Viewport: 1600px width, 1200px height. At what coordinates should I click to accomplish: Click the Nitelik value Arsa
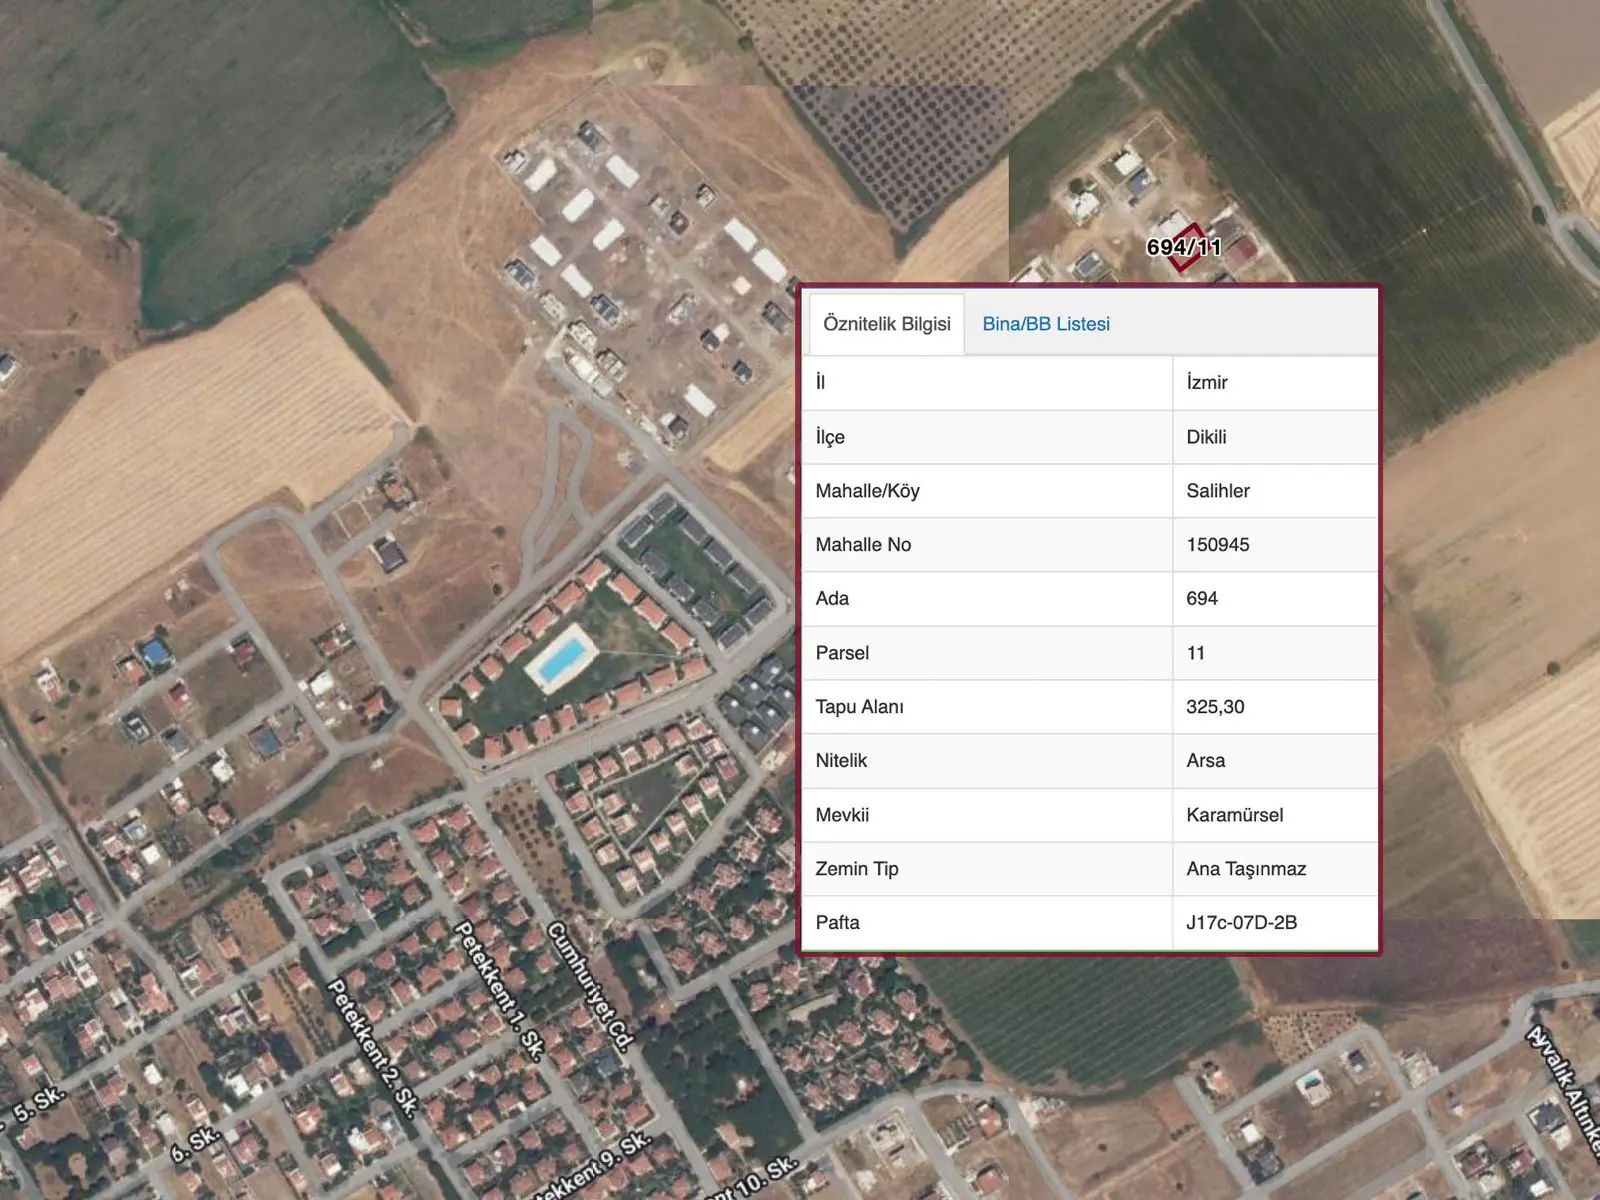tap(1205, 761)
